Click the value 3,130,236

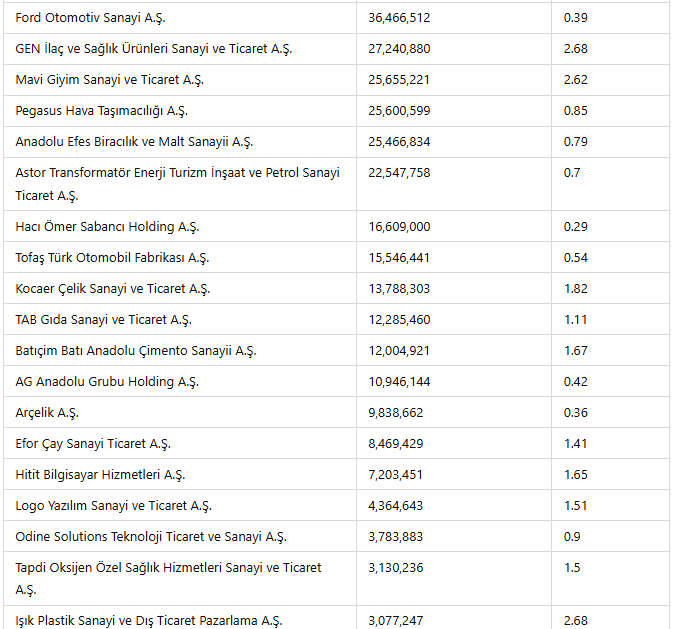(396, 567)
